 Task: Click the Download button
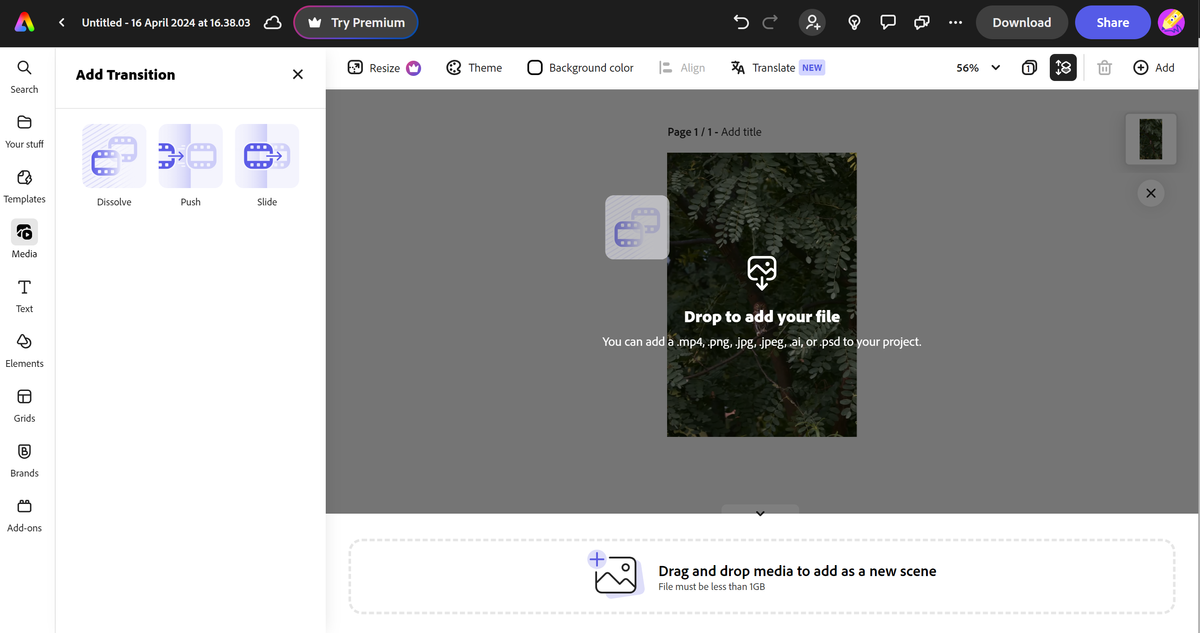[x=1022, y=22]
